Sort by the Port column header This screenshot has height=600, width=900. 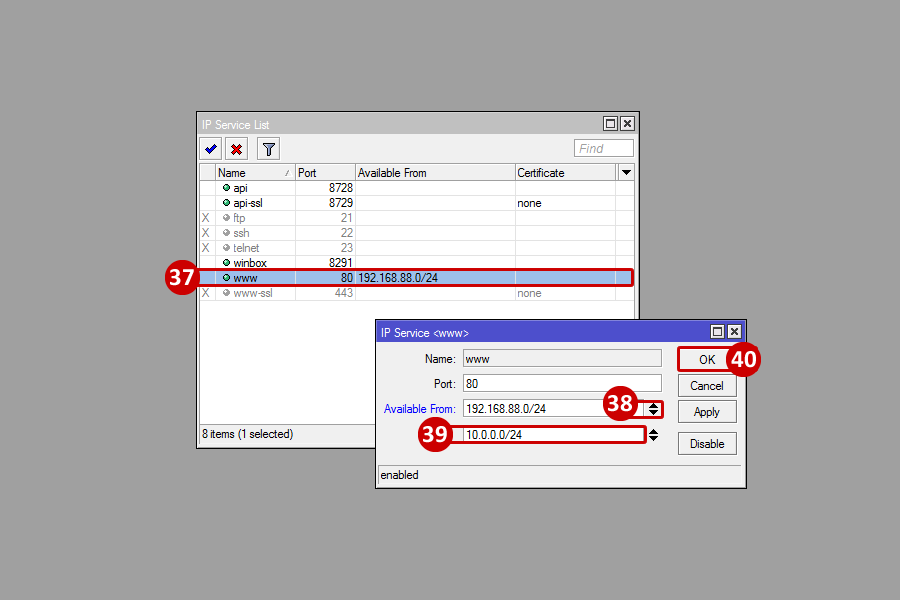coord(325,173)
